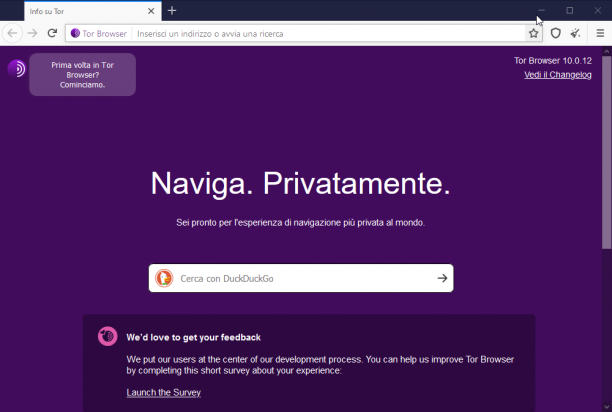Viewport: 612px width, 412px height.
Task: Open a new tab with the plus button
Action: coord(172,11)
